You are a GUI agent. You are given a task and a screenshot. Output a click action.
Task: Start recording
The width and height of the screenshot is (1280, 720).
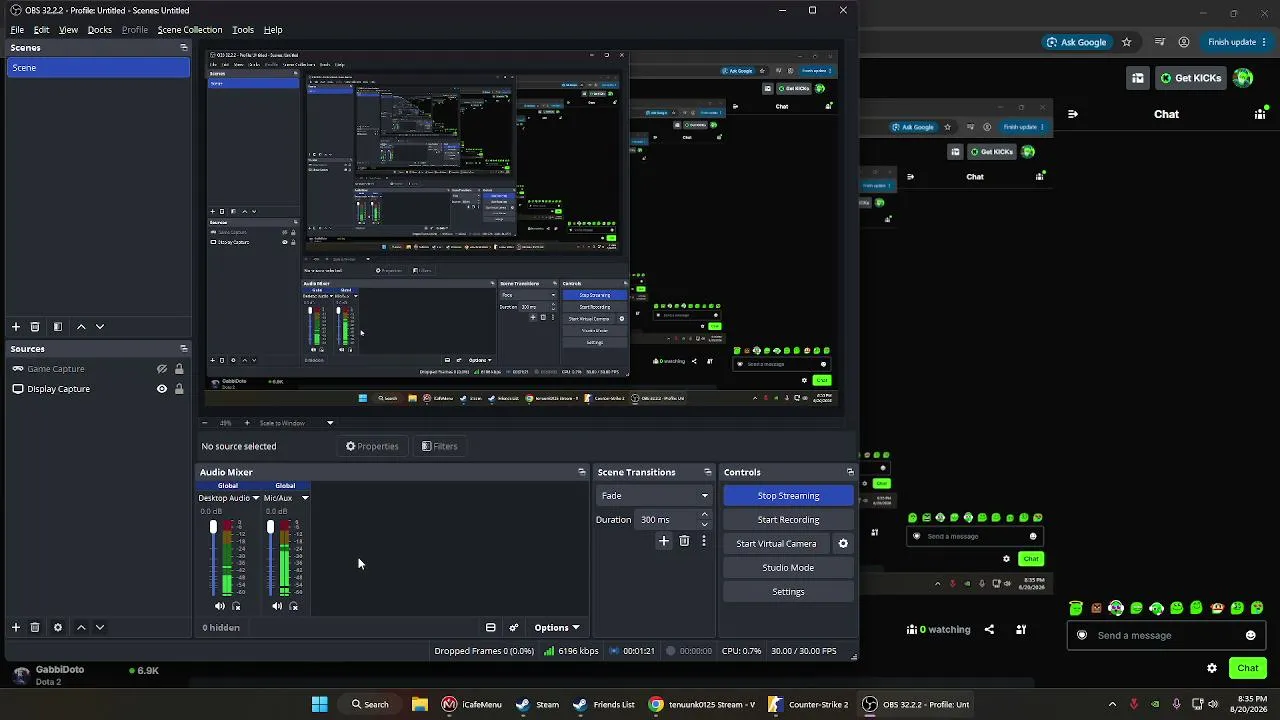[x=788, y=520]
